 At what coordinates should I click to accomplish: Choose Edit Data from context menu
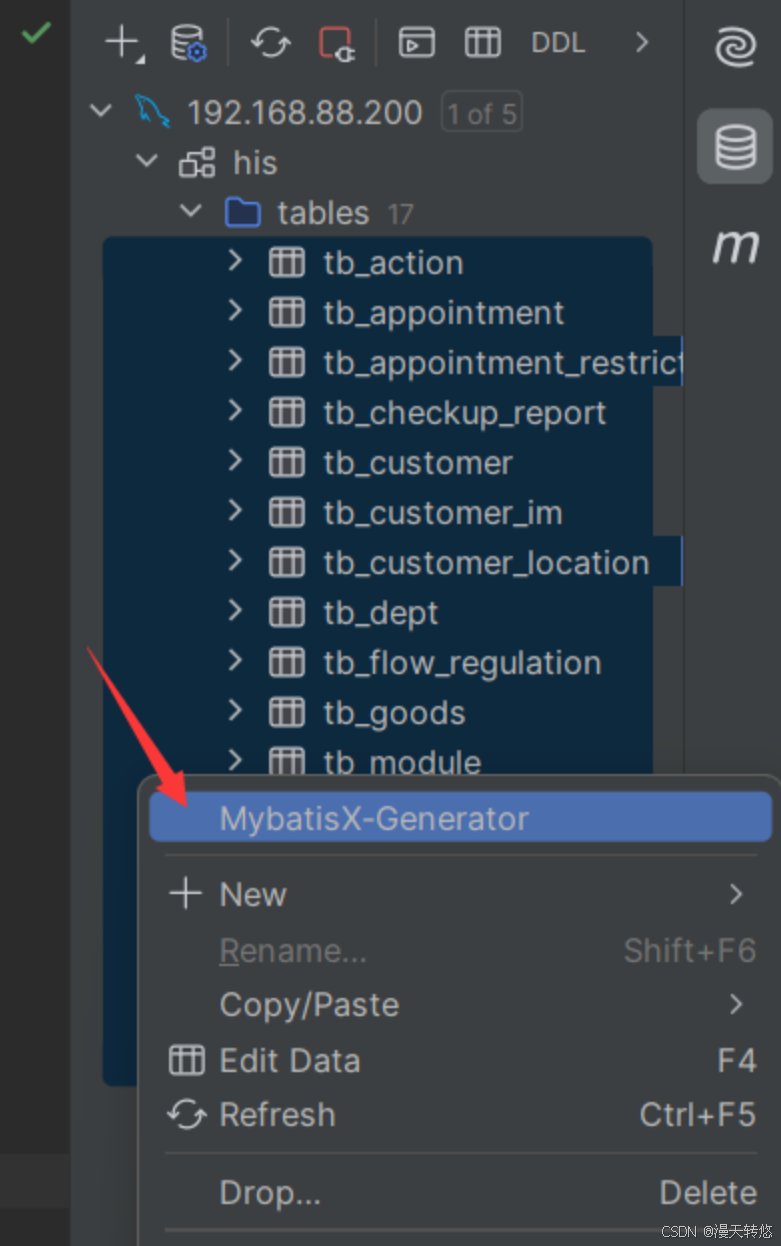(x=460, y=1060)
